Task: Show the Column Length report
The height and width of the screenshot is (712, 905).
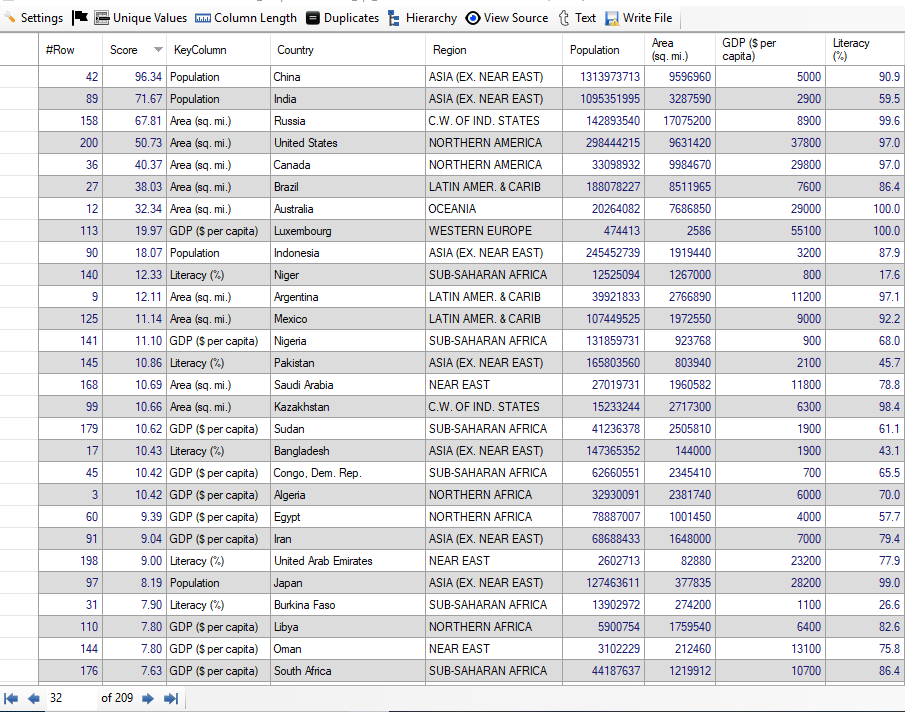Action: (246, 17)
